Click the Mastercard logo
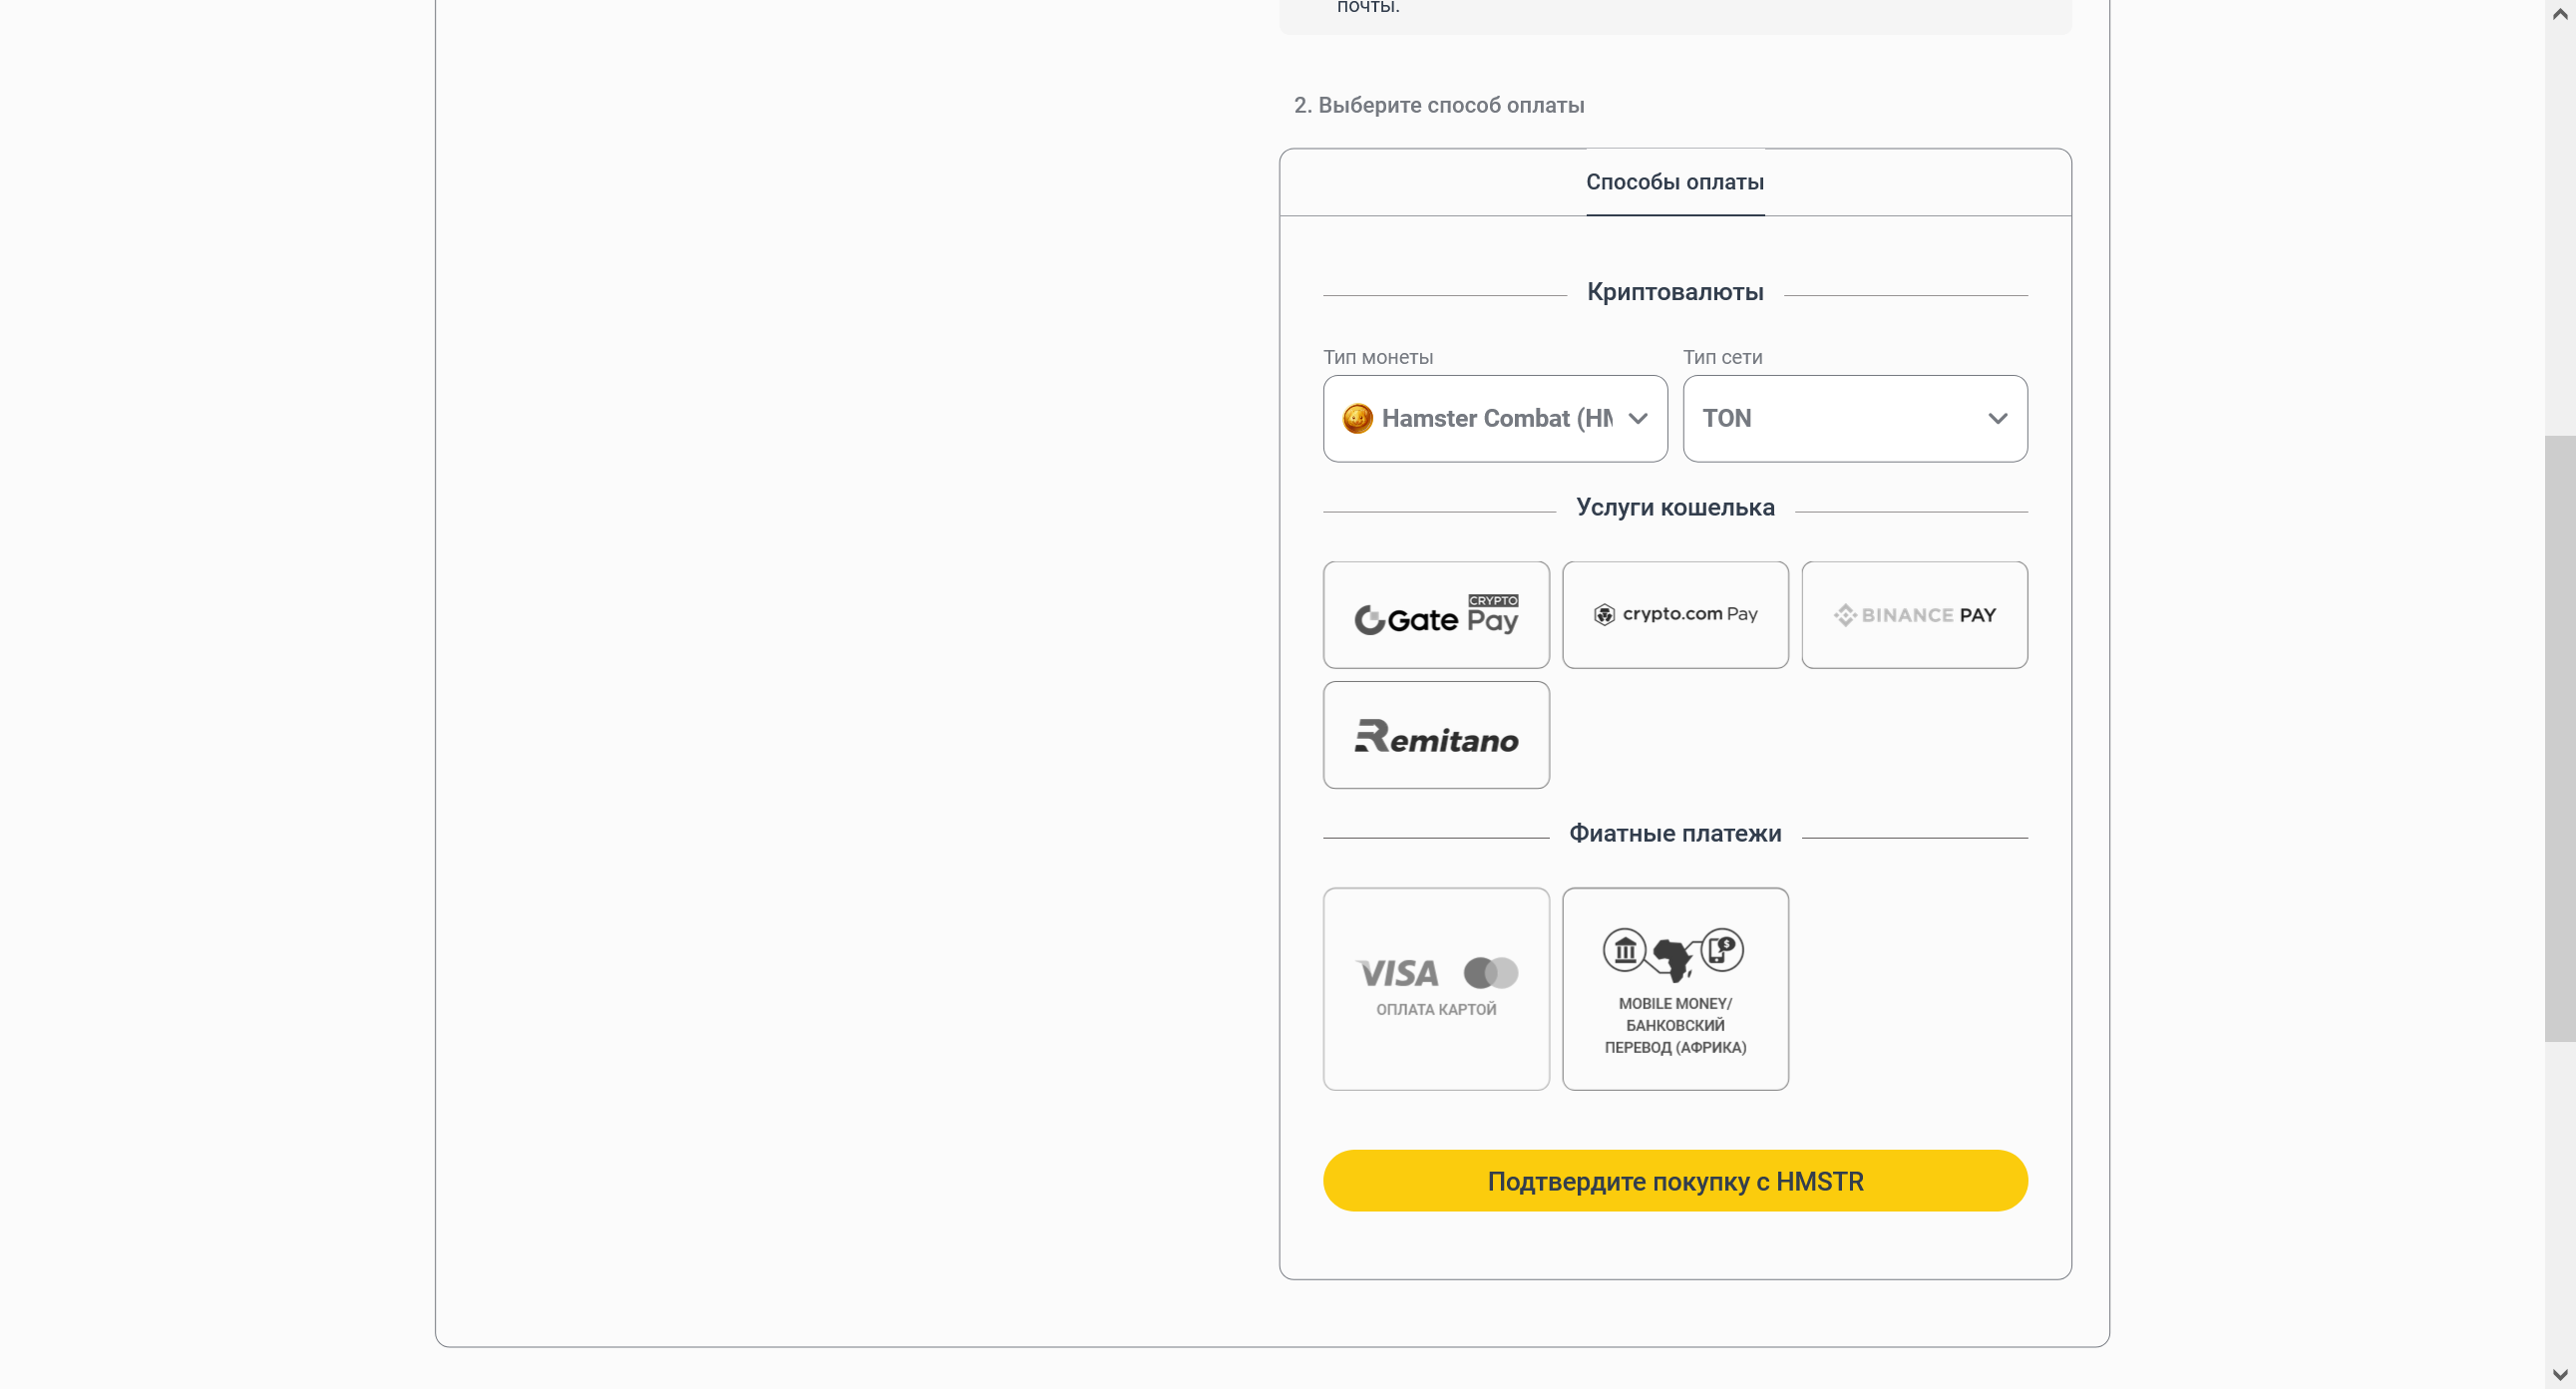This screenshot has width=2576, height=1389. pos(1490,973)
